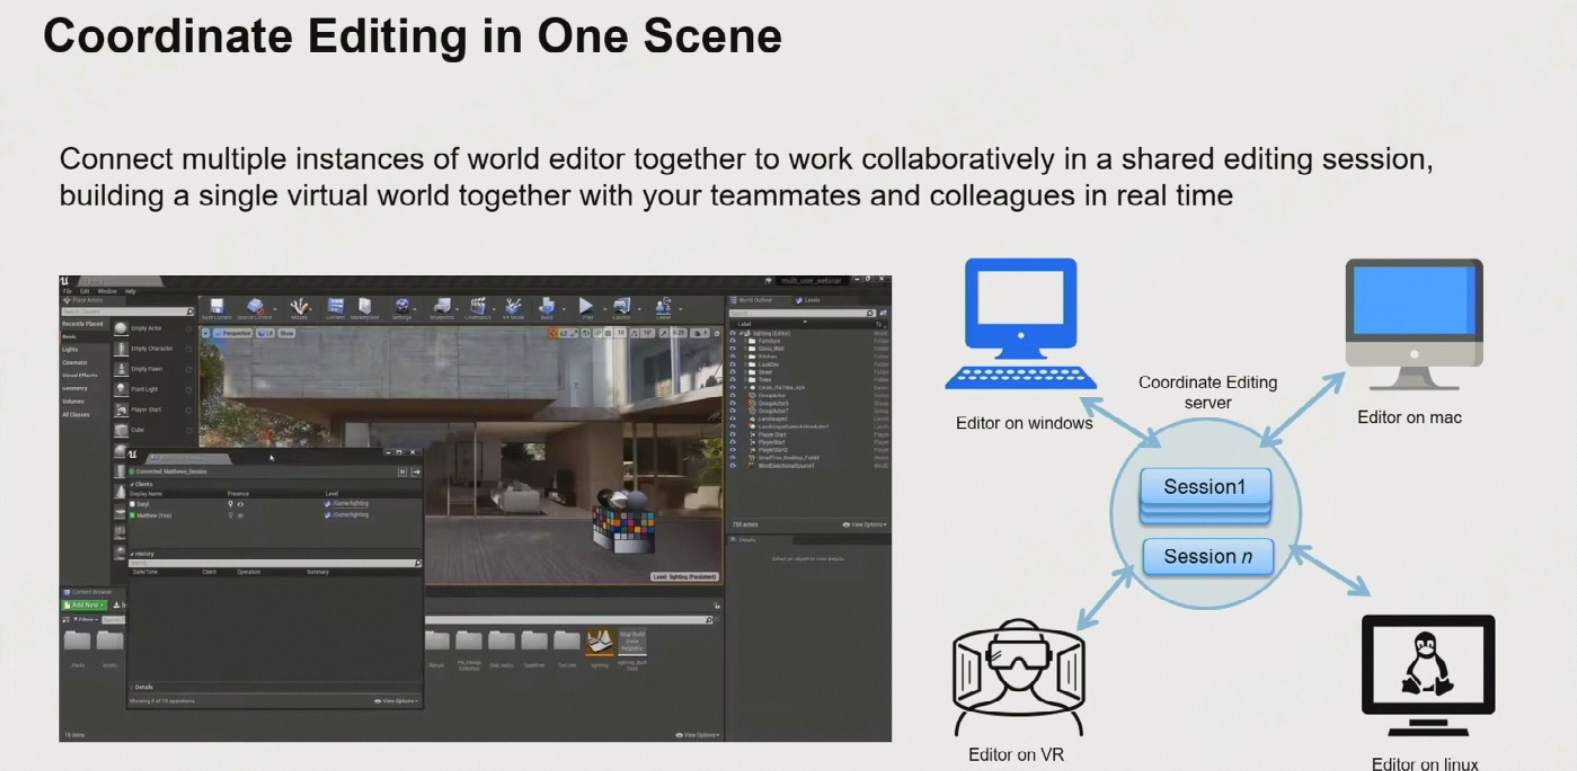This screenshot has height=771, width=1577.
Task: Select the translate gizmo icon in viewport
Action: coord(553,333)
